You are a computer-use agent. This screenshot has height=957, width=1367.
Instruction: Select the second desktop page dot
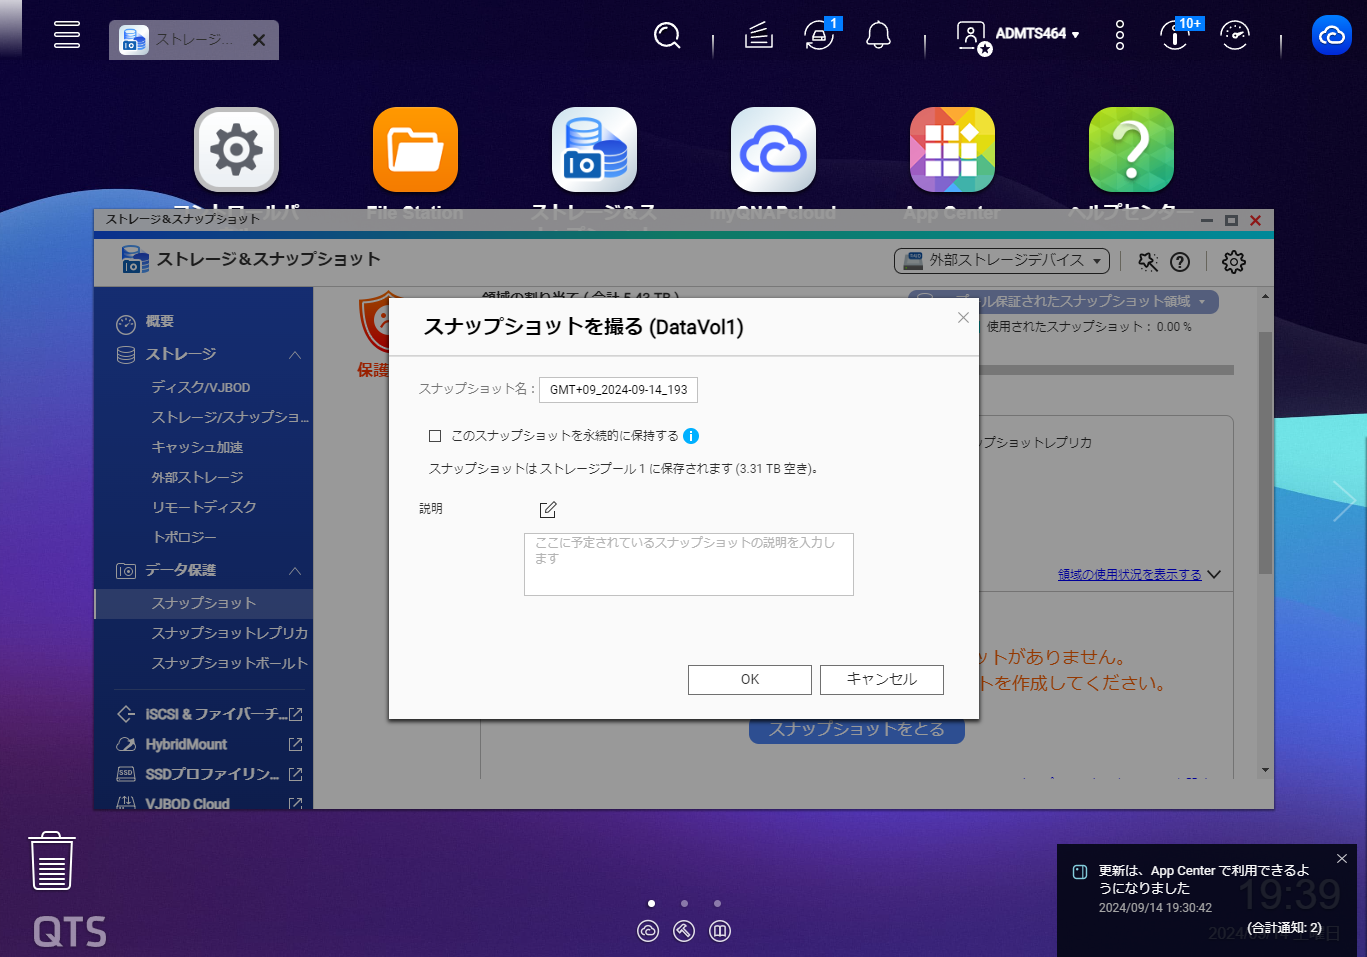point(684,903)
